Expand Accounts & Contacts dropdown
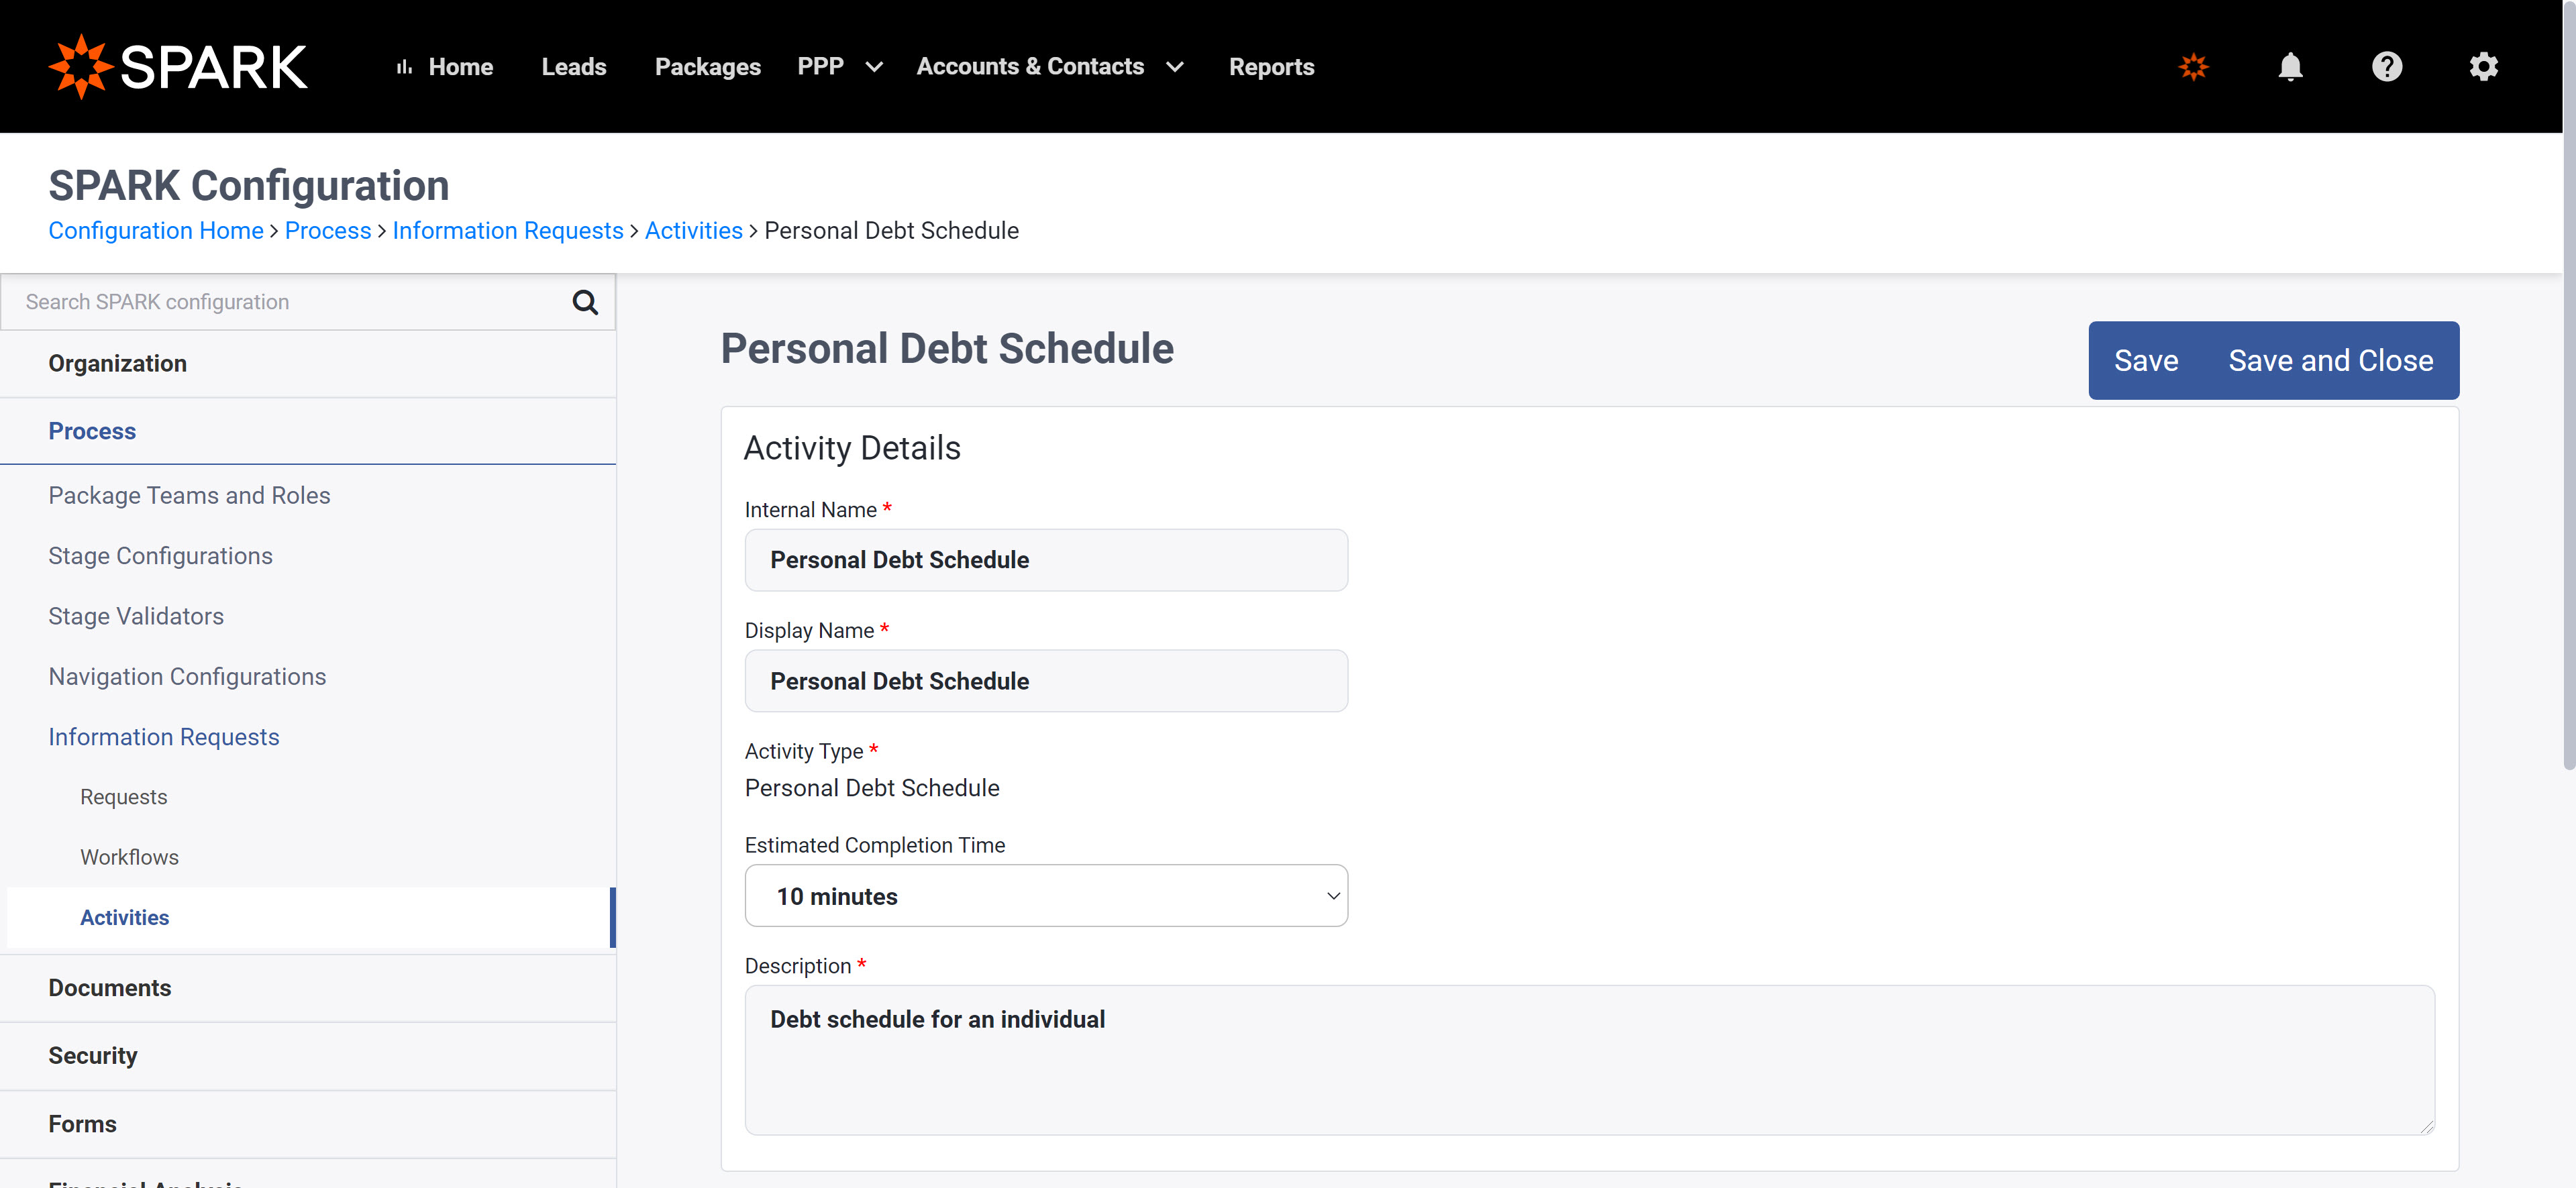The width and height of the screenshot is (2576, 1188). pyautogui.click(x=1175, y=67)
